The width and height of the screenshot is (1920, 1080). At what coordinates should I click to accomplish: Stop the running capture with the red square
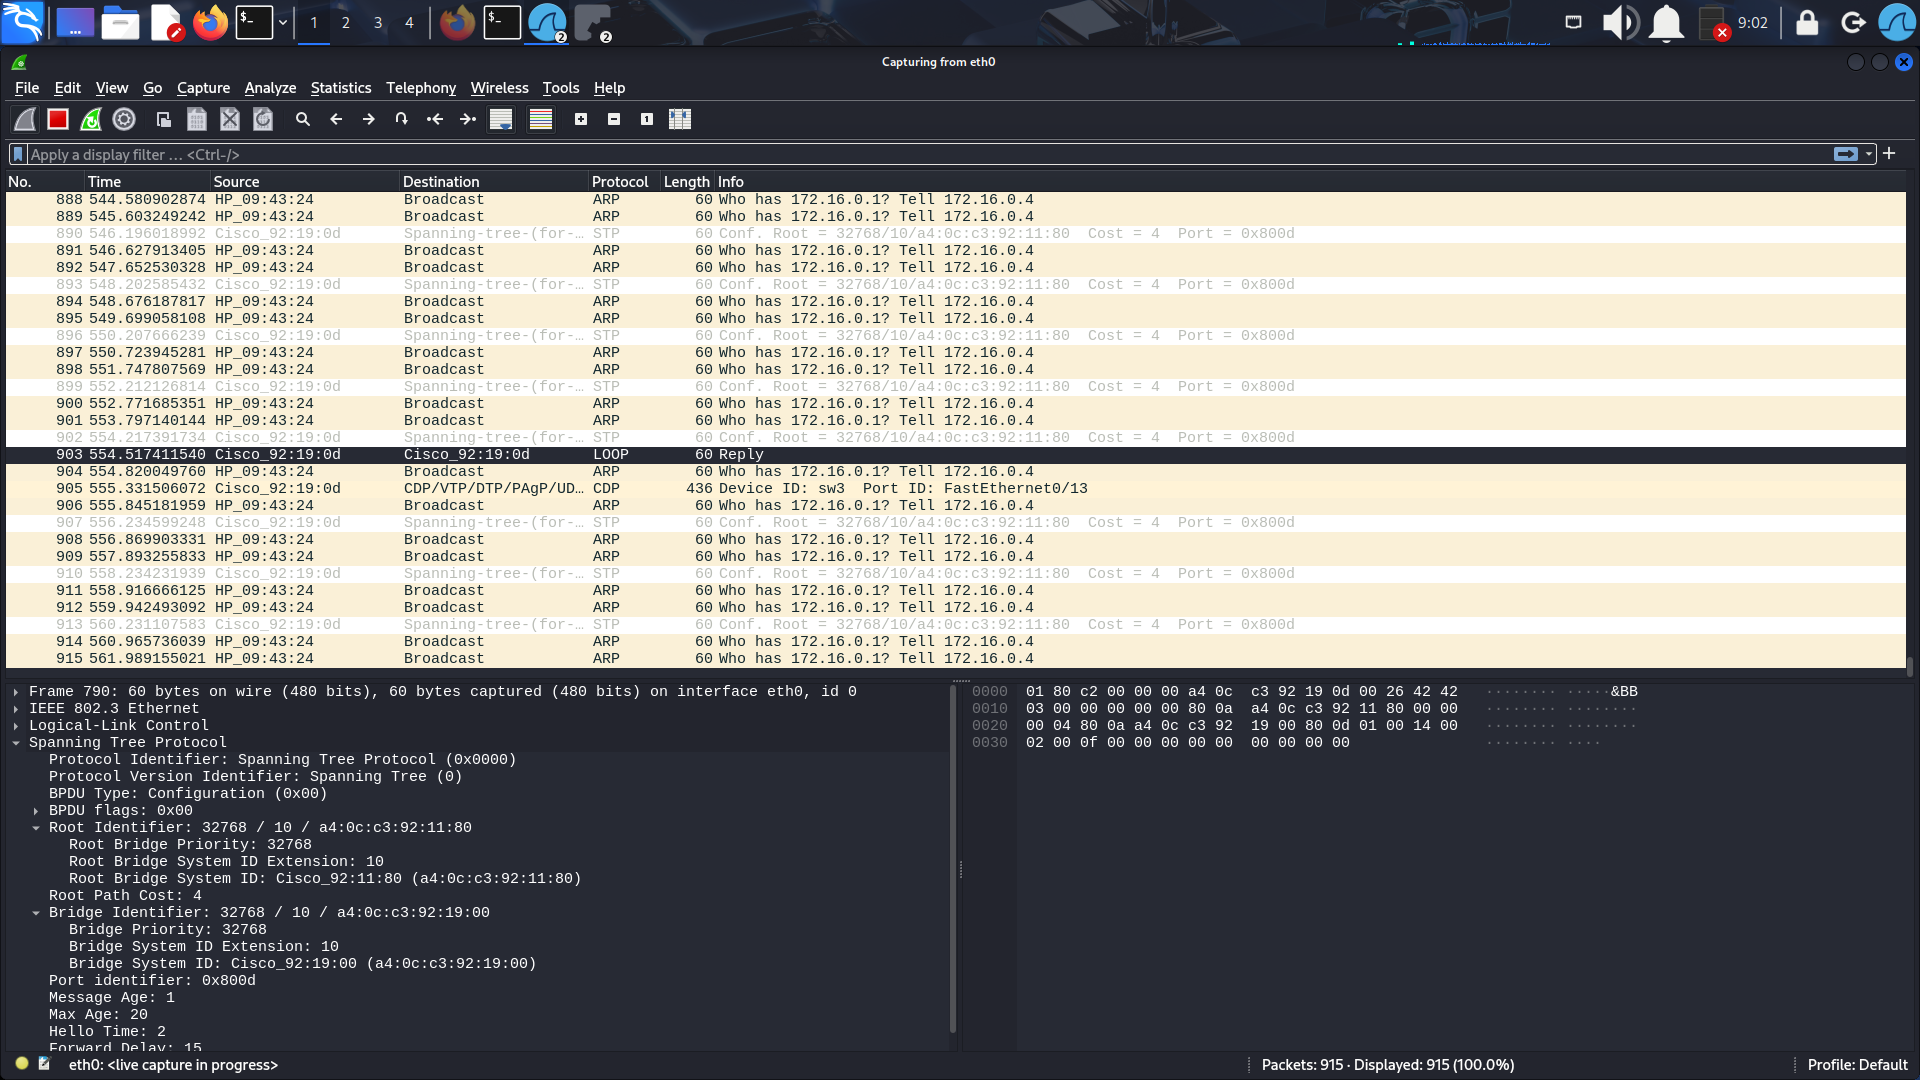click(x=58, y=119)
